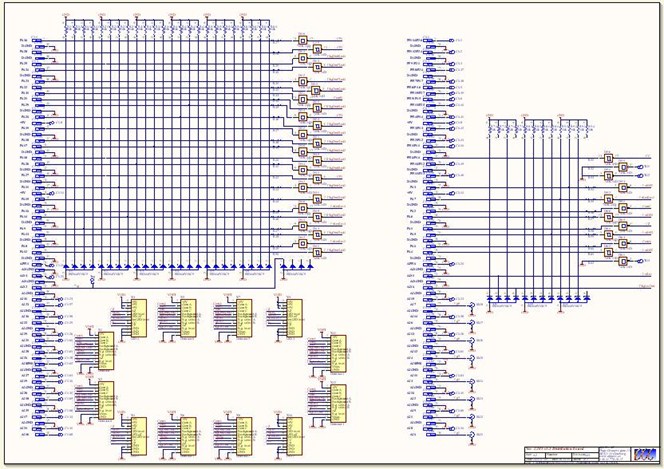Select the top-right yellow IC in the chip ring
Screen dimensions: 664x469
pyautogui.click(x=295, y=317)
